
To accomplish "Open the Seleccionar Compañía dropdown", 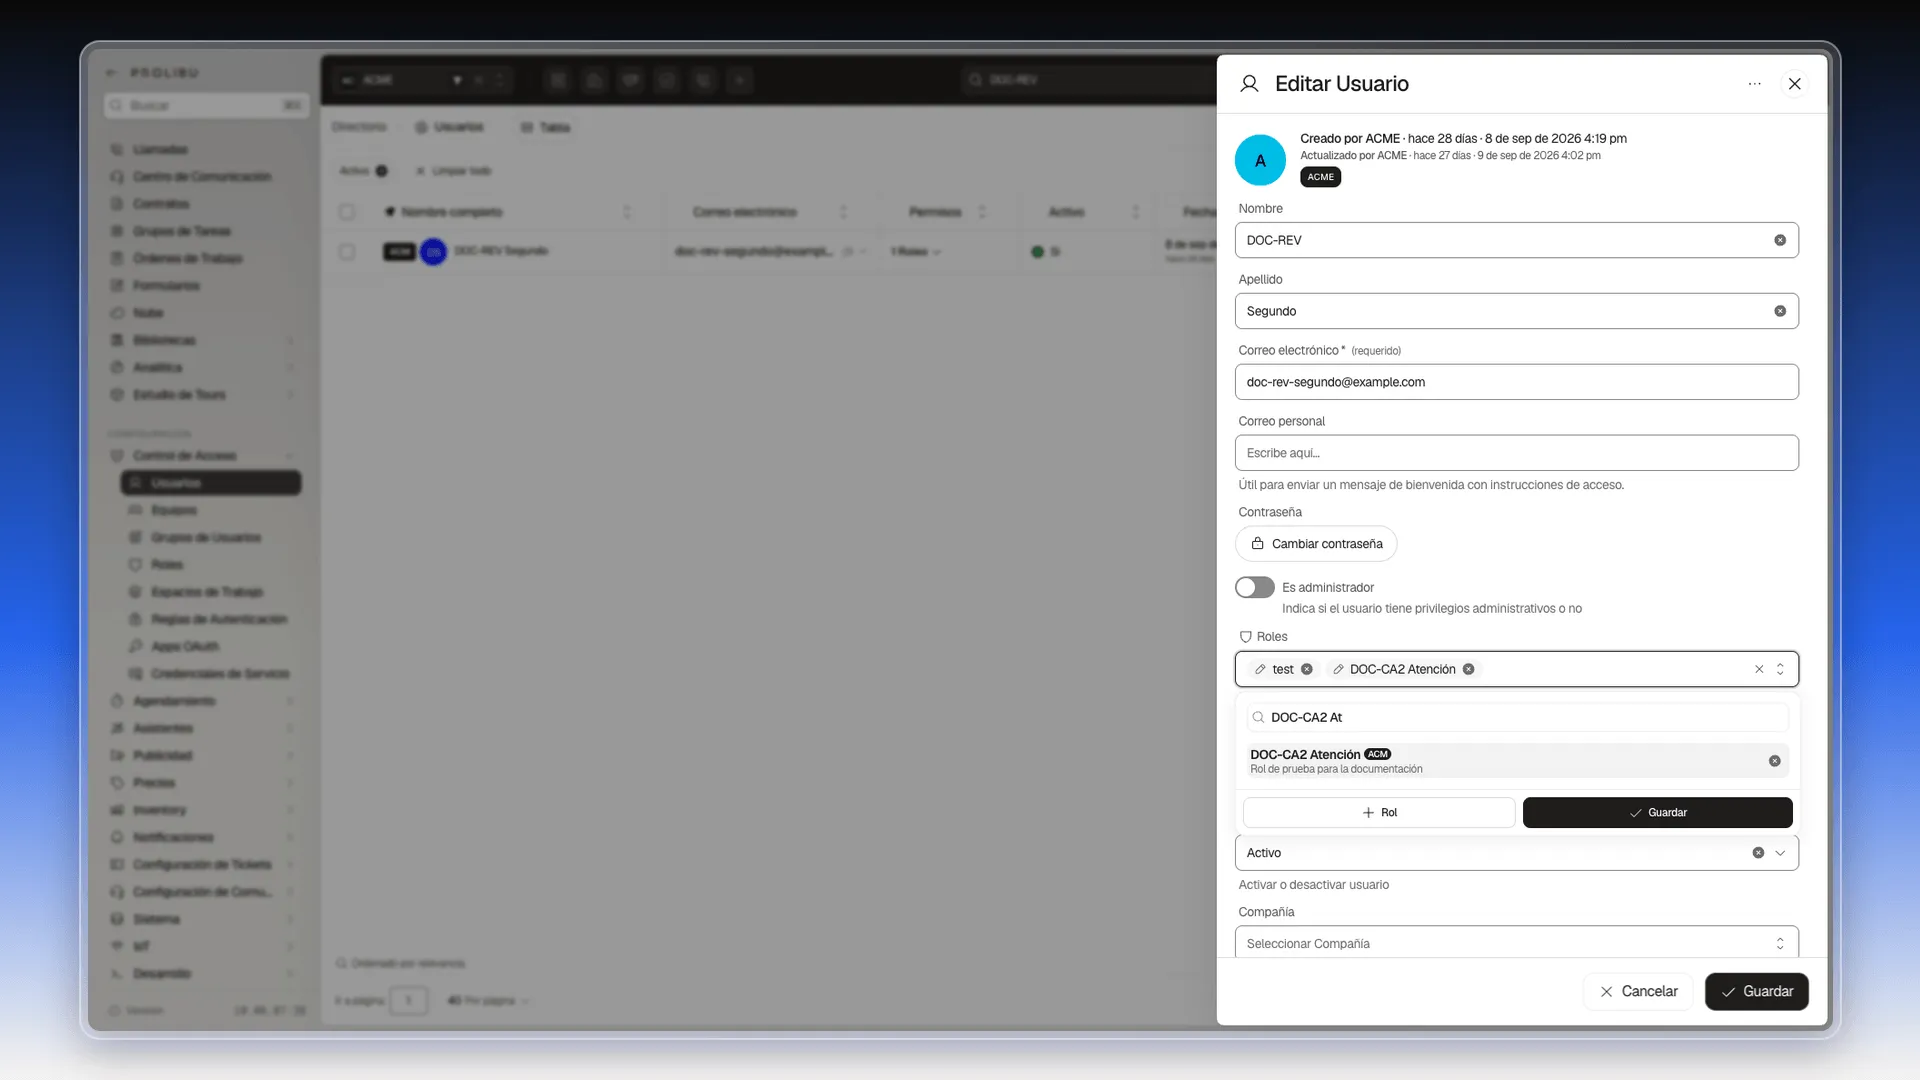I will [x=1516, y=943].
